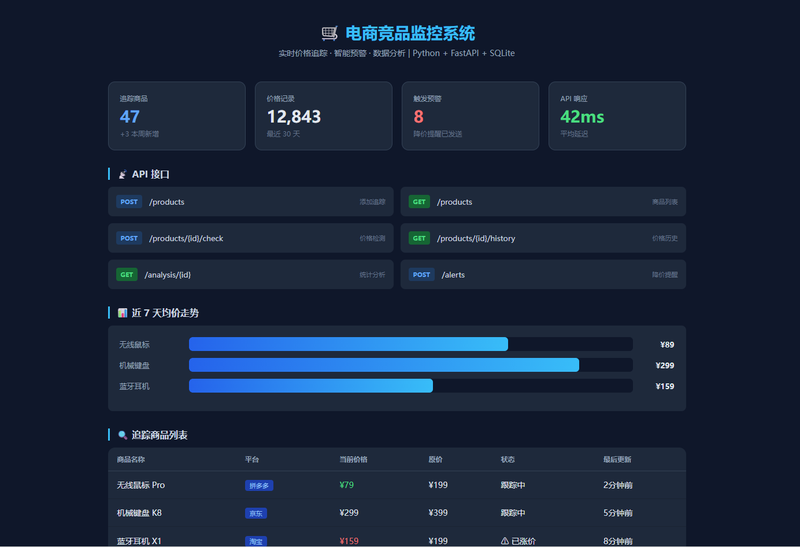Click the icon next to the API 接口 heading

pyautogui.click(x=122, y=175)
